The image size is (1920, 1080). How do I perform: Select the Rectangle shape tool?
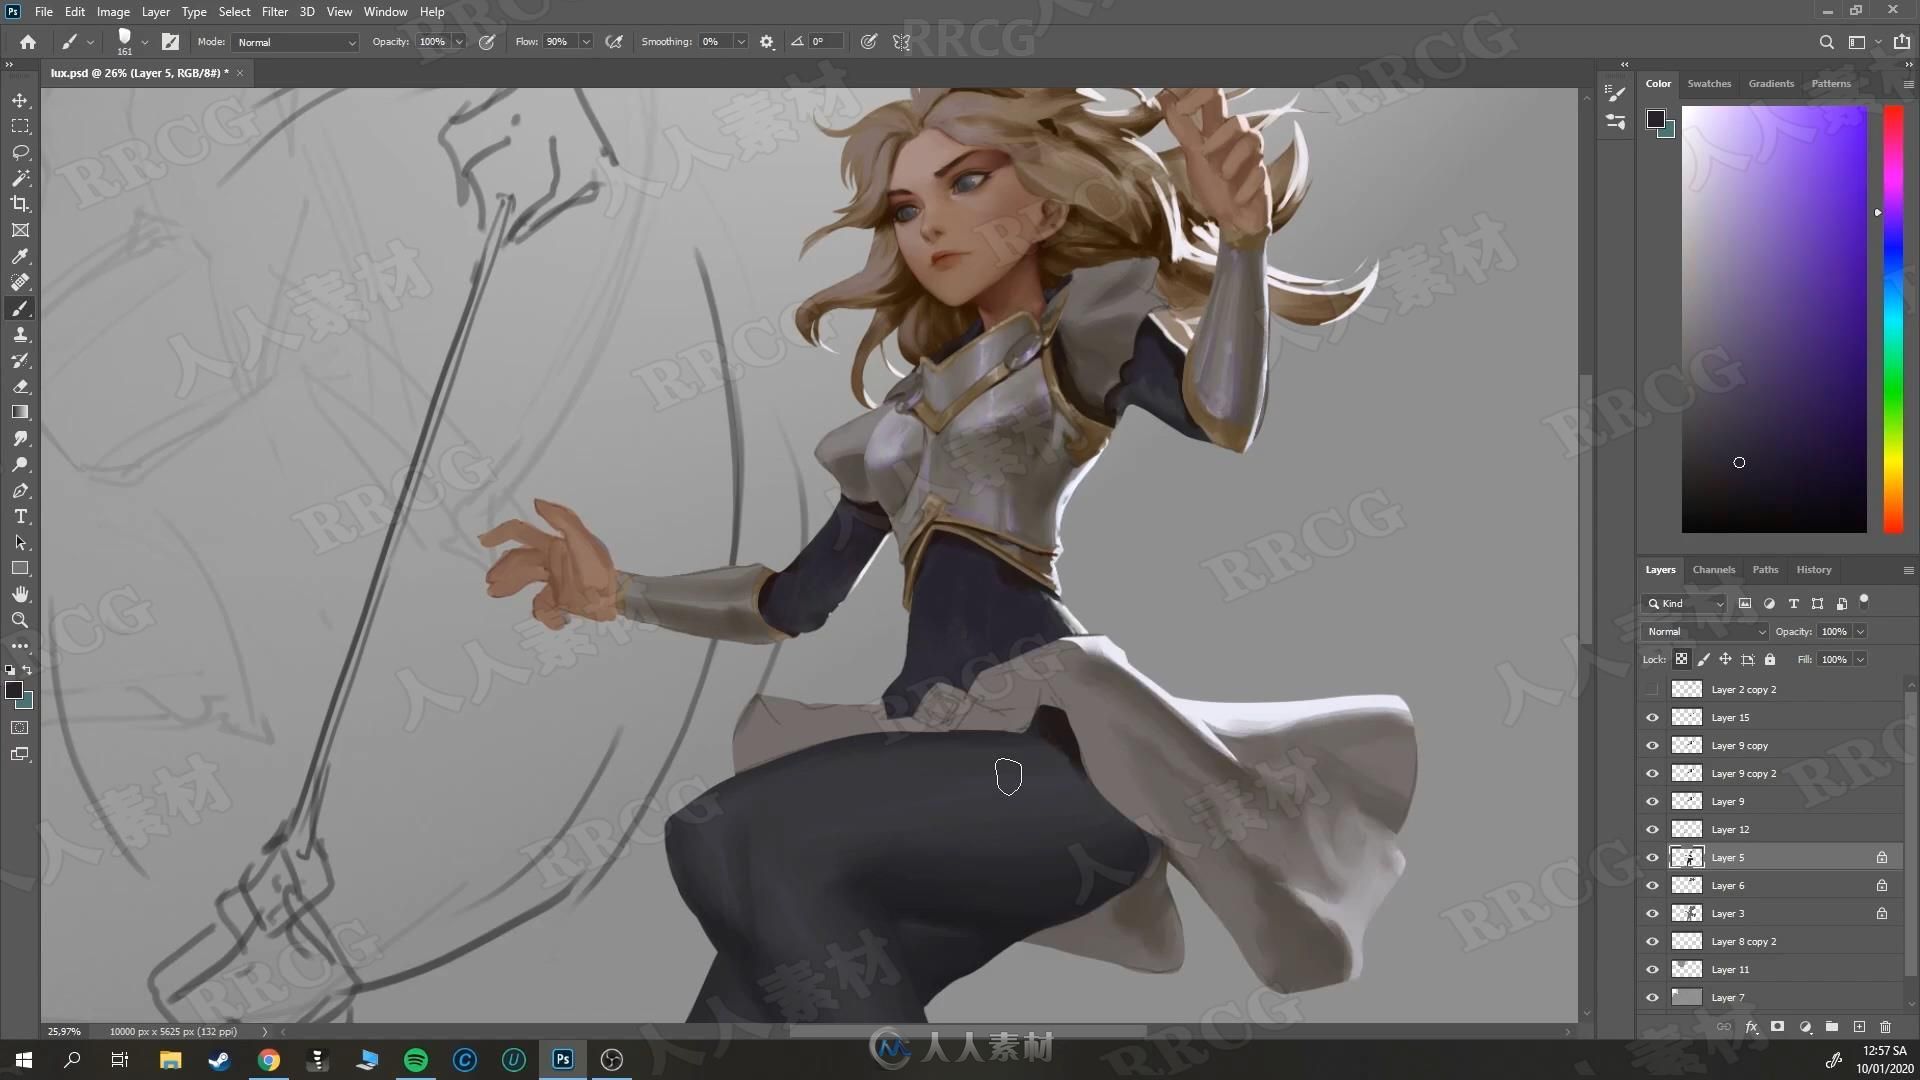click(x=20, y=568)
